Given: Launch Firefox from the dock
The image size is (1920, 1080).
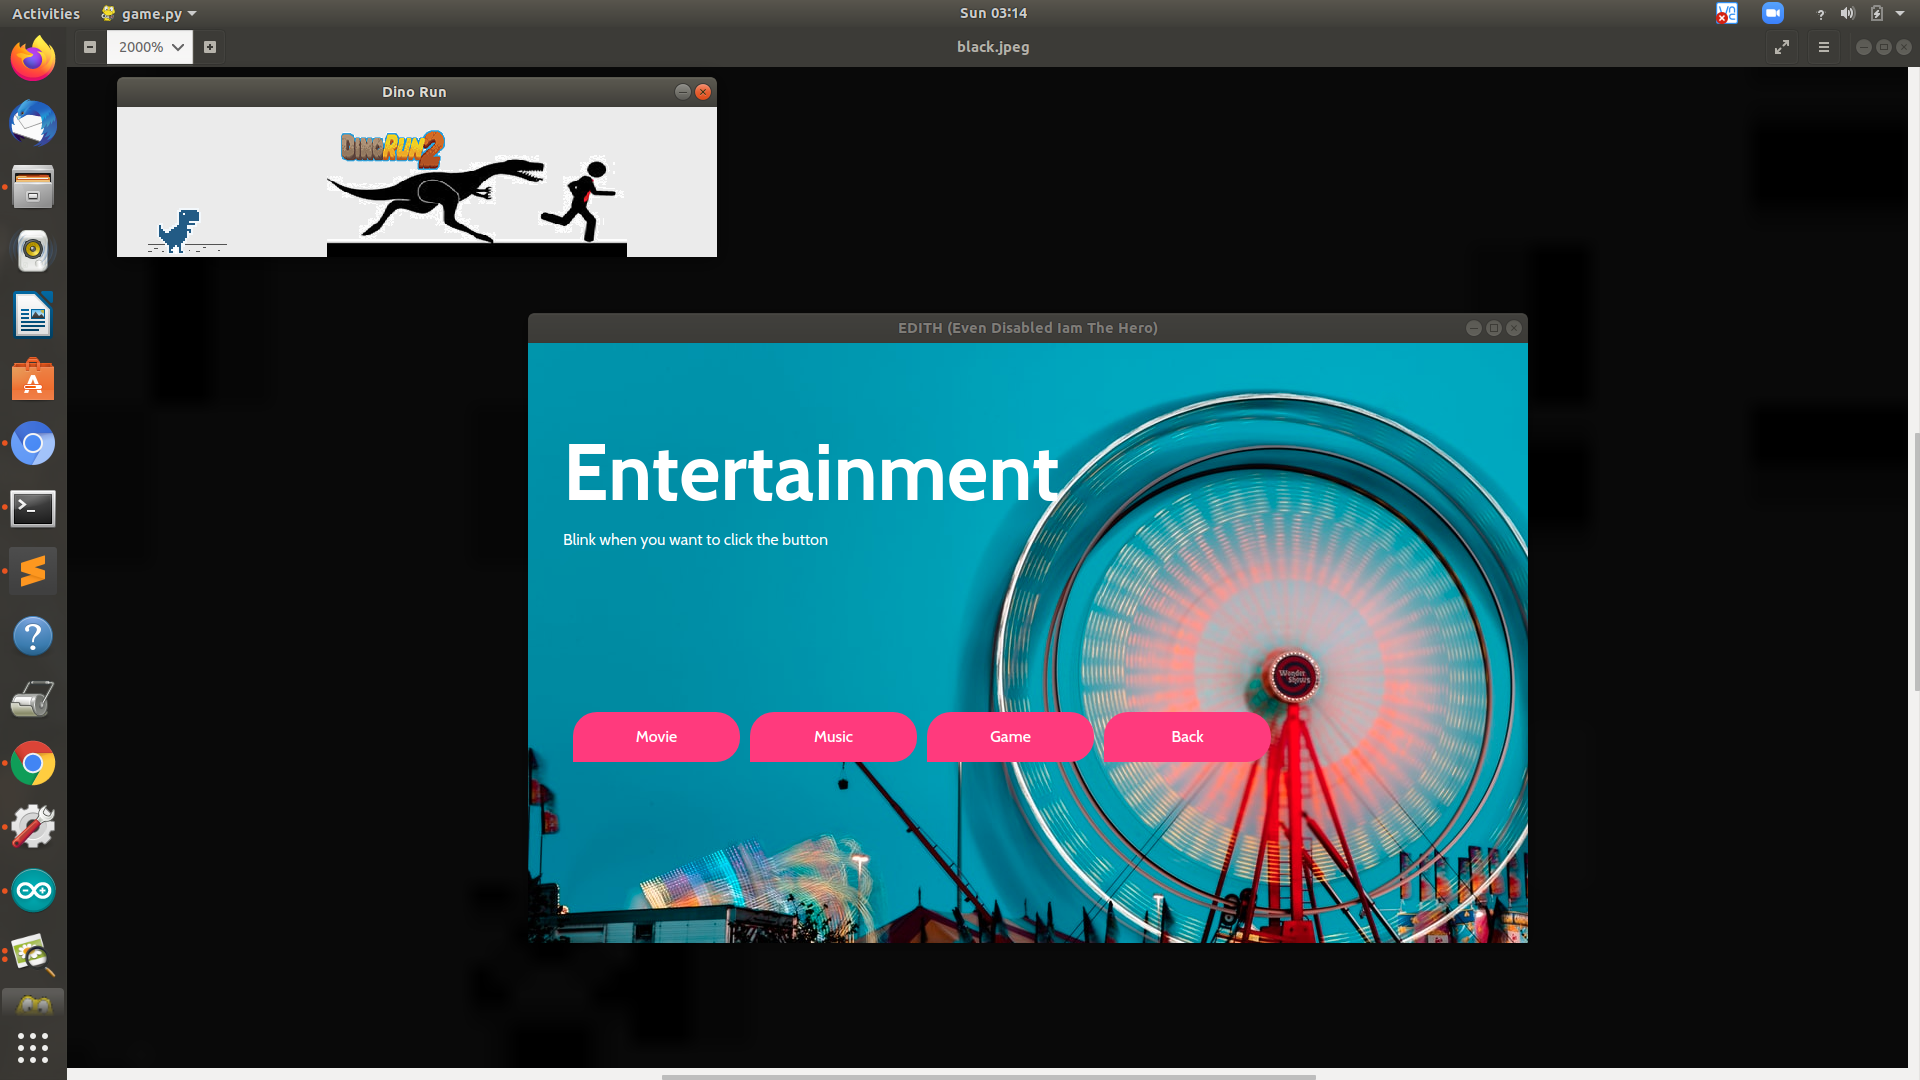Looking at the screenshot, I should point(33,59).
